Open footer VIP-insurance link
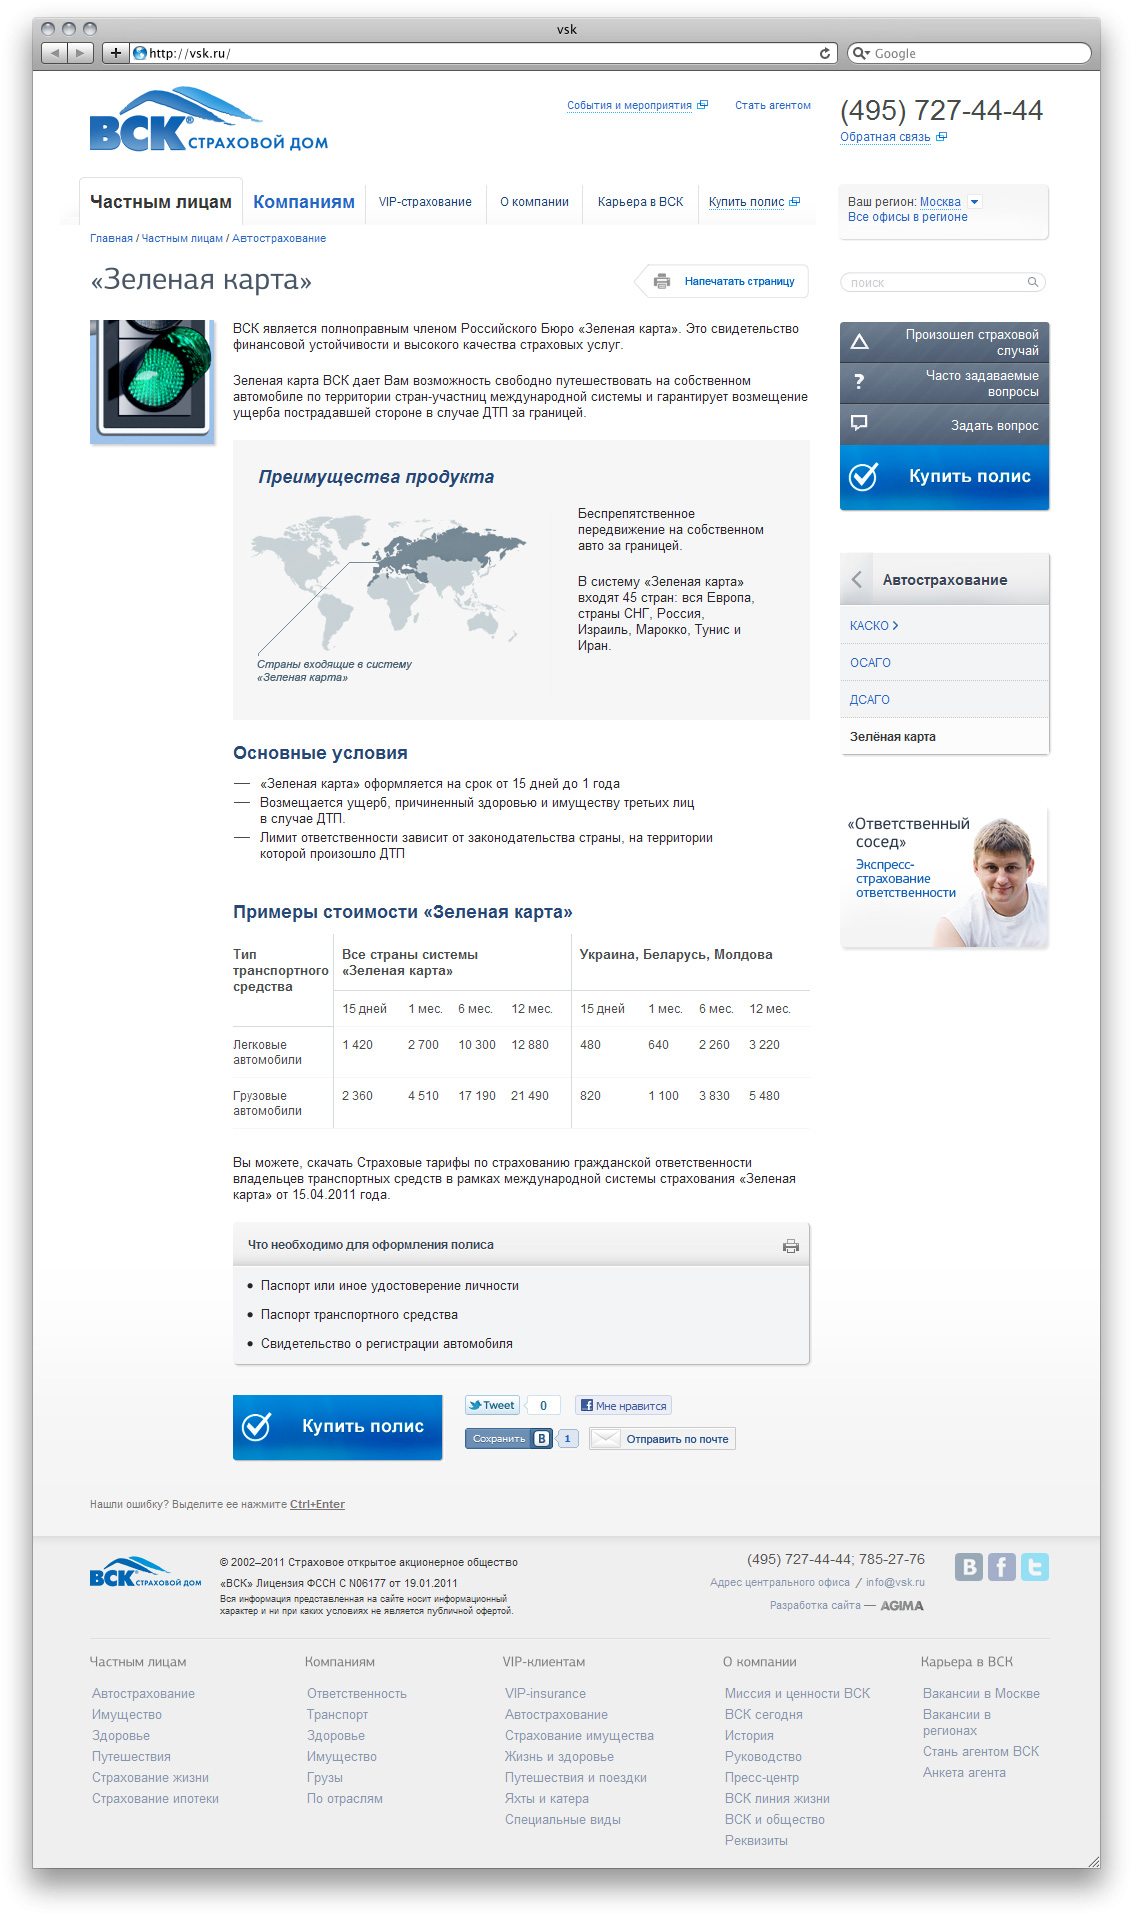This screenshot has width=1133, height=1916. (545, 1693)
